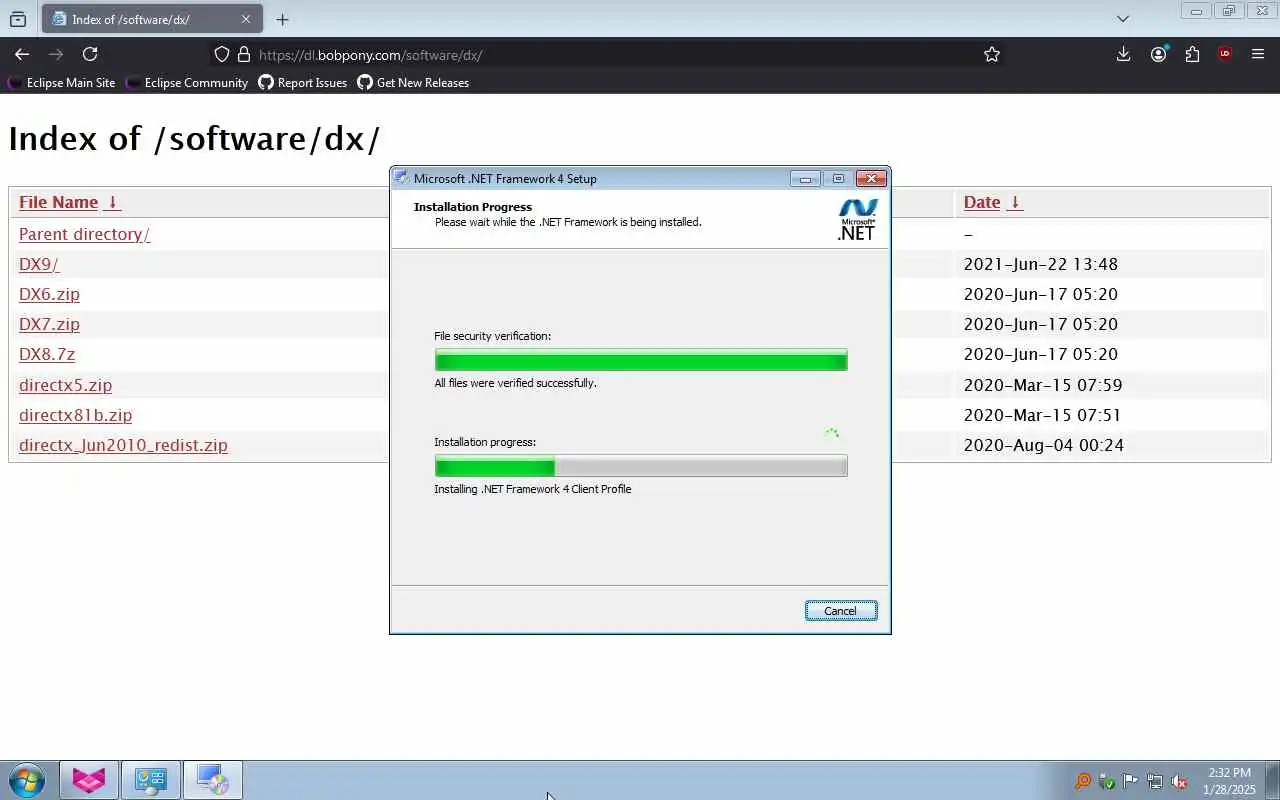Download the directx_Jun2010_redist.zip link
1280x800 pixels.
tap(123, 445)
